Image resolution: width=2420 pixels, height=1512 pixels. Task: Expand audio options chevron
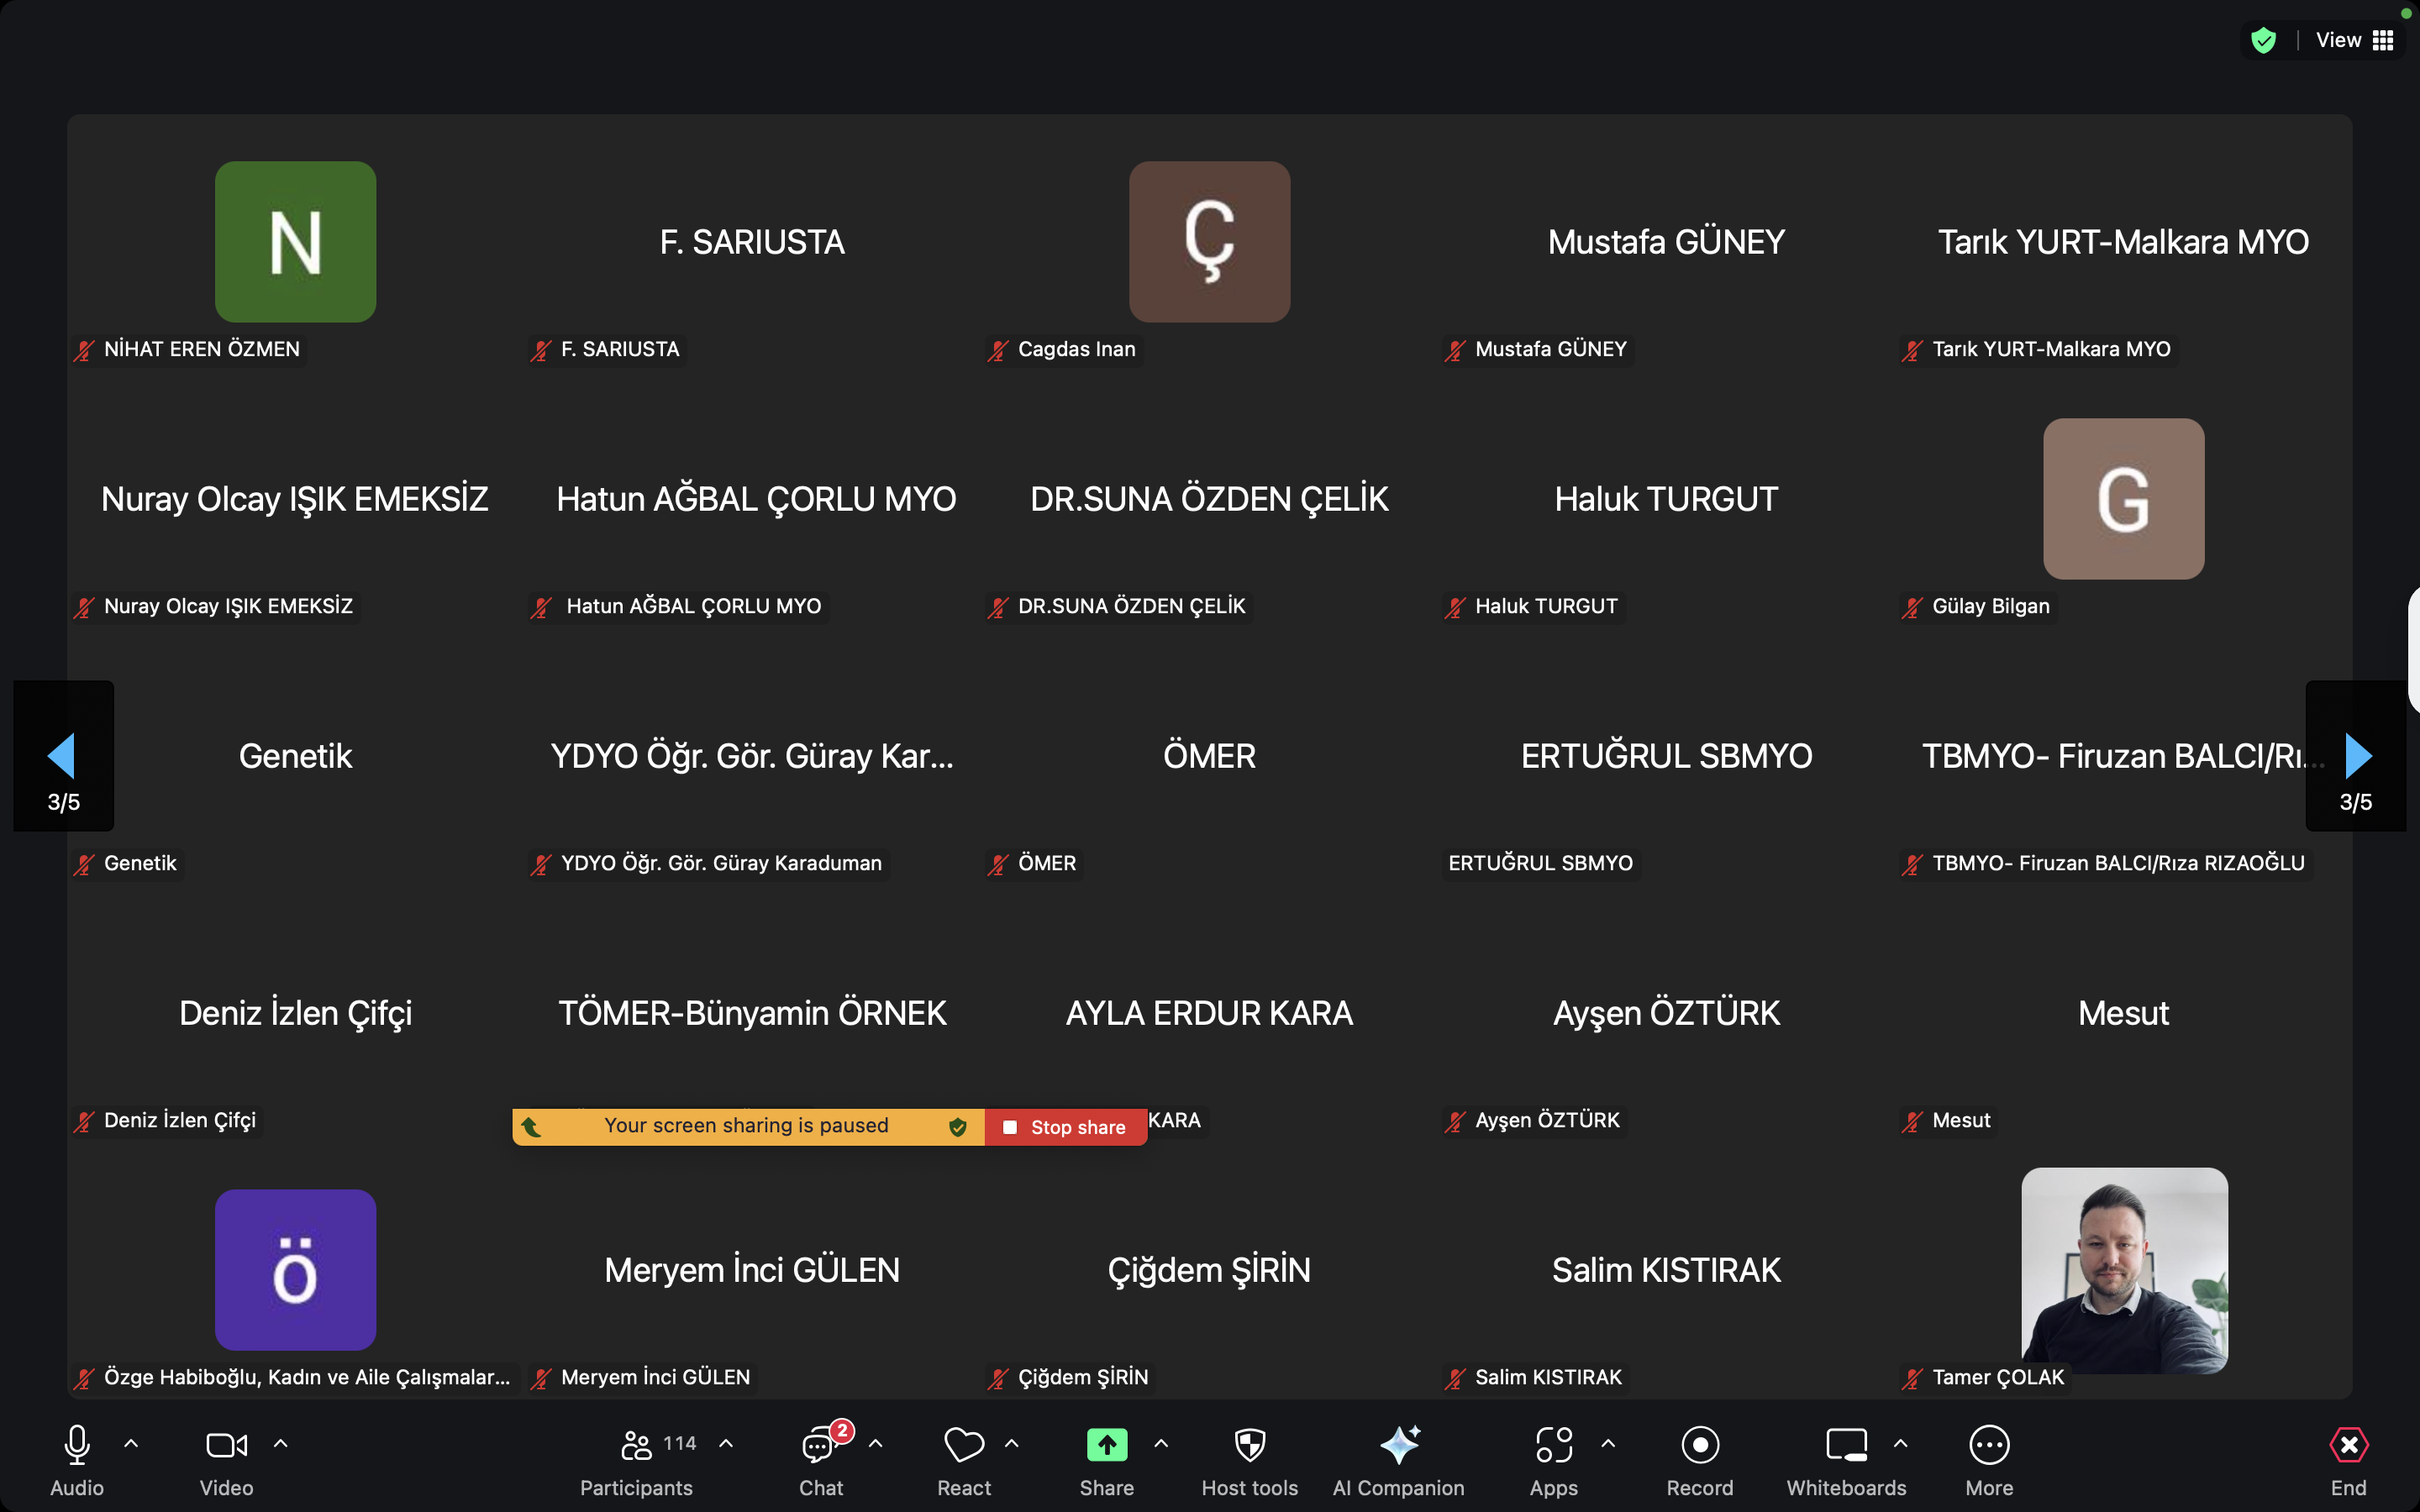click(x=131, y=1444)
